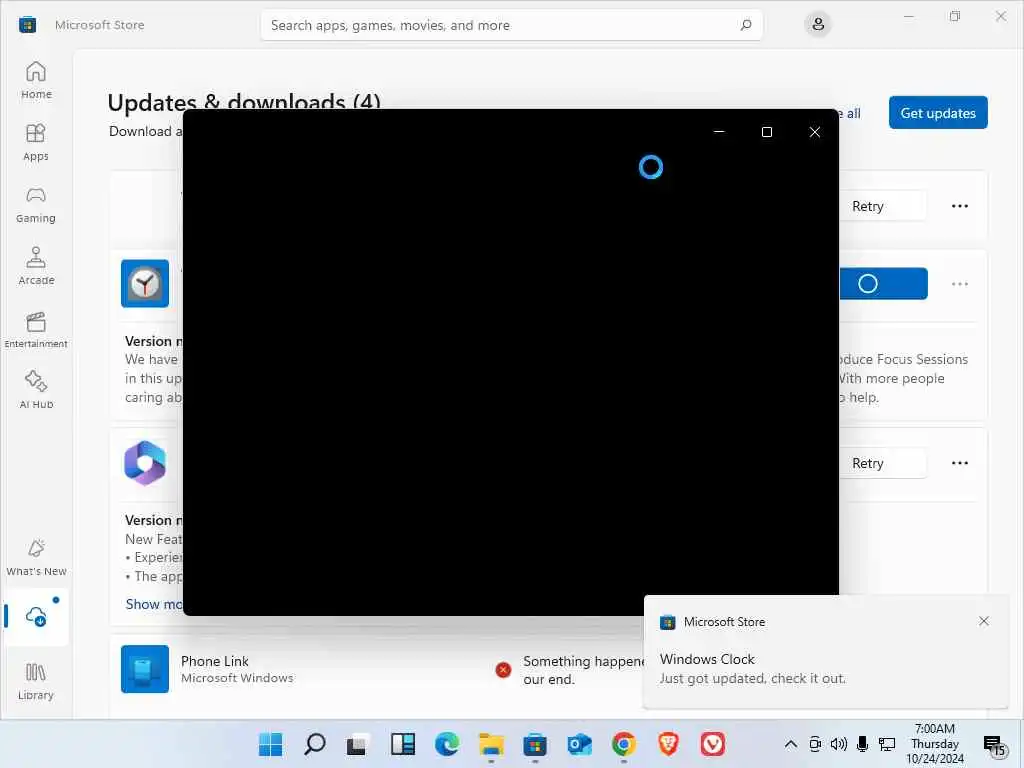1024x768 pixels.
Task: Open the user profile account icon
Action: [818, 25]
